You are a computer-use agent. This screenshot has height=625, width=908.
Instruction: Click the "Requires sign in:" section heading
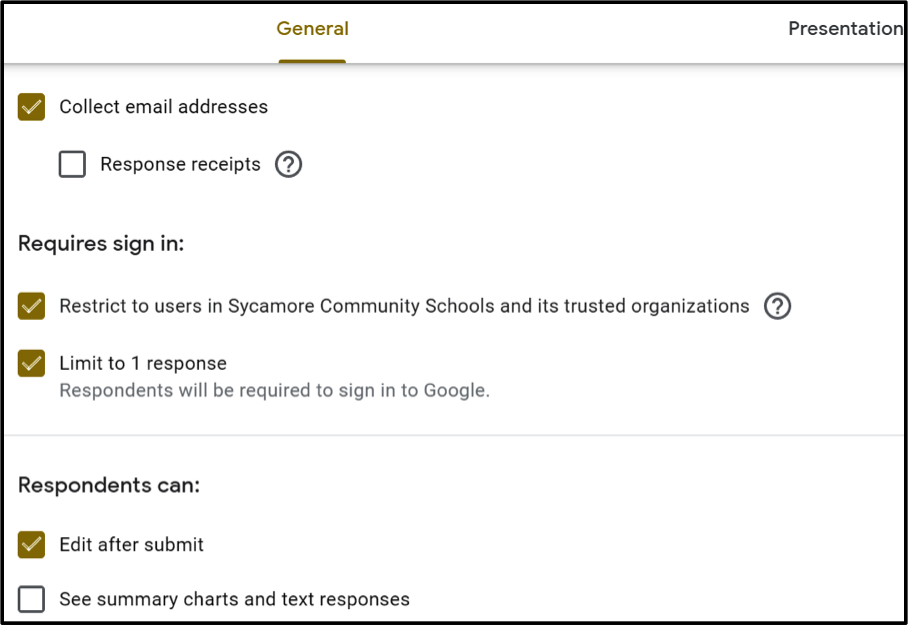click(101, 243)
